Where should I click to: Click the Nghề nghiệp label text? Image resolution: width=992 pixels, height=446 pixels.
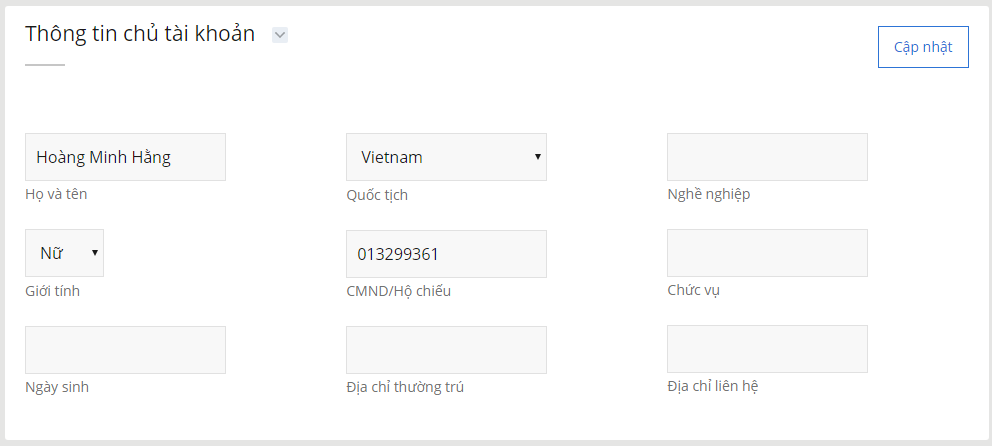coord(709,194)
